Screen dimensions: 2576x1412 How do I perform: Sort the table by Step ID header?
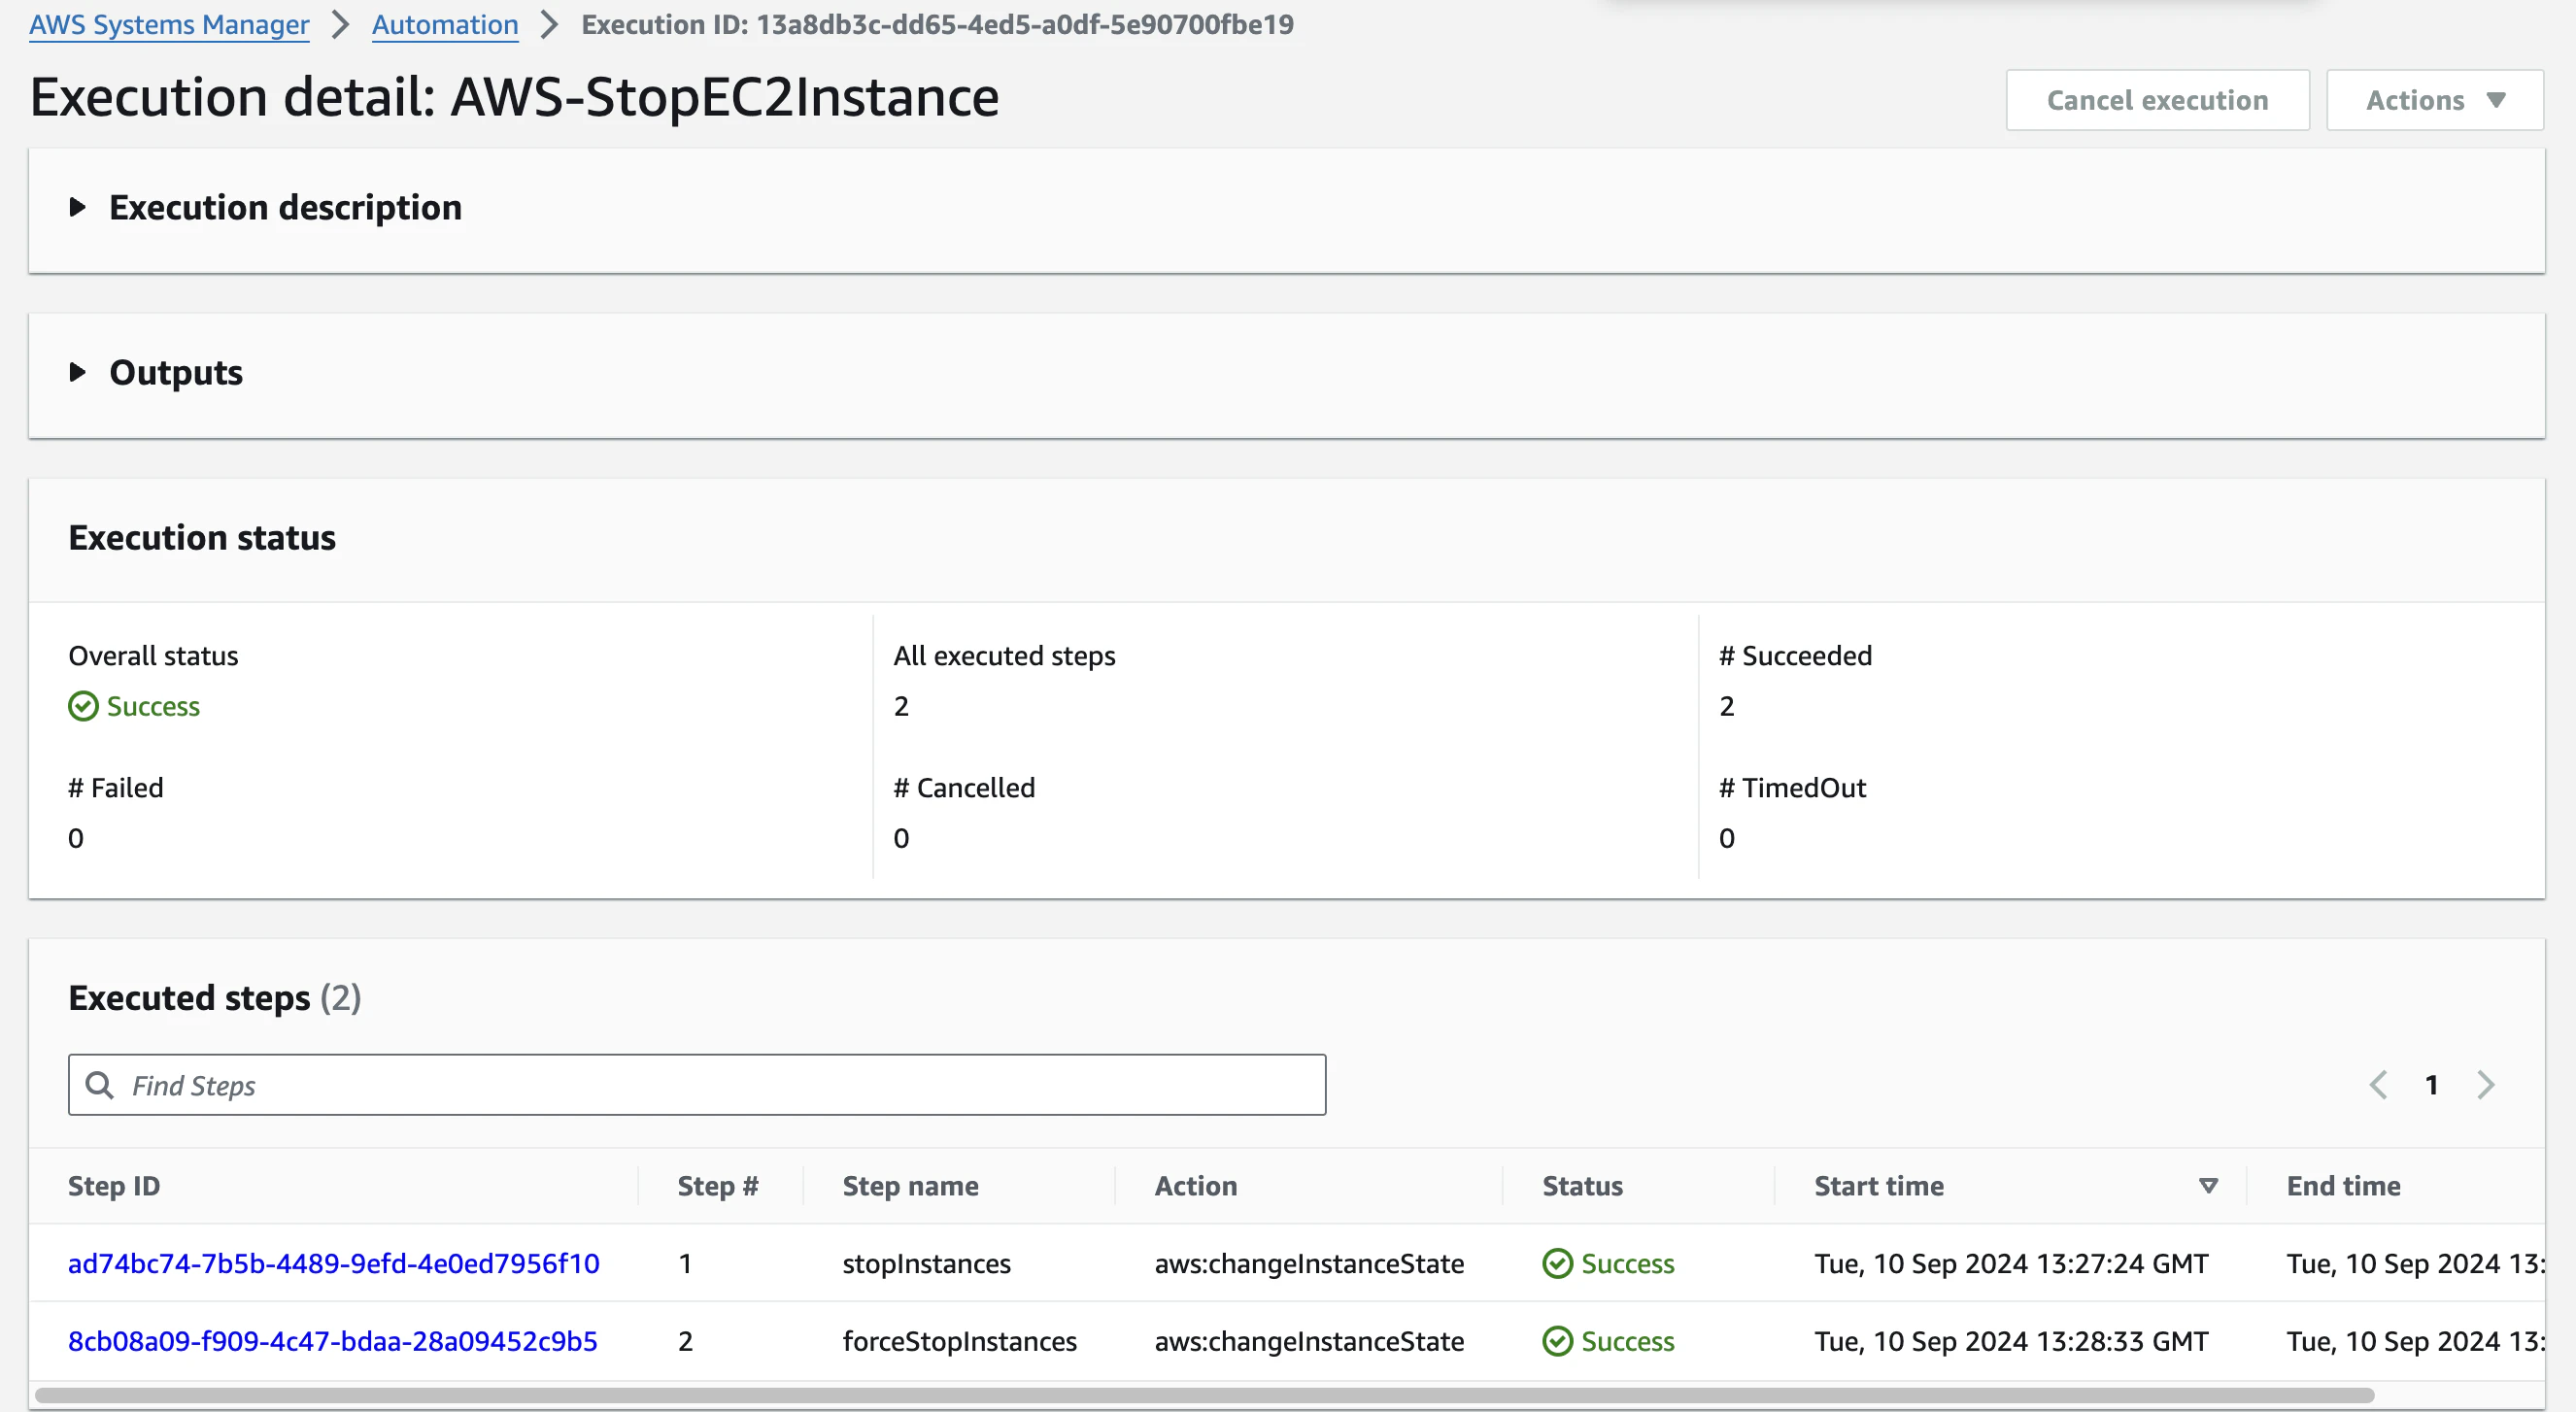pyautogui.click(x=114, y=1186)
